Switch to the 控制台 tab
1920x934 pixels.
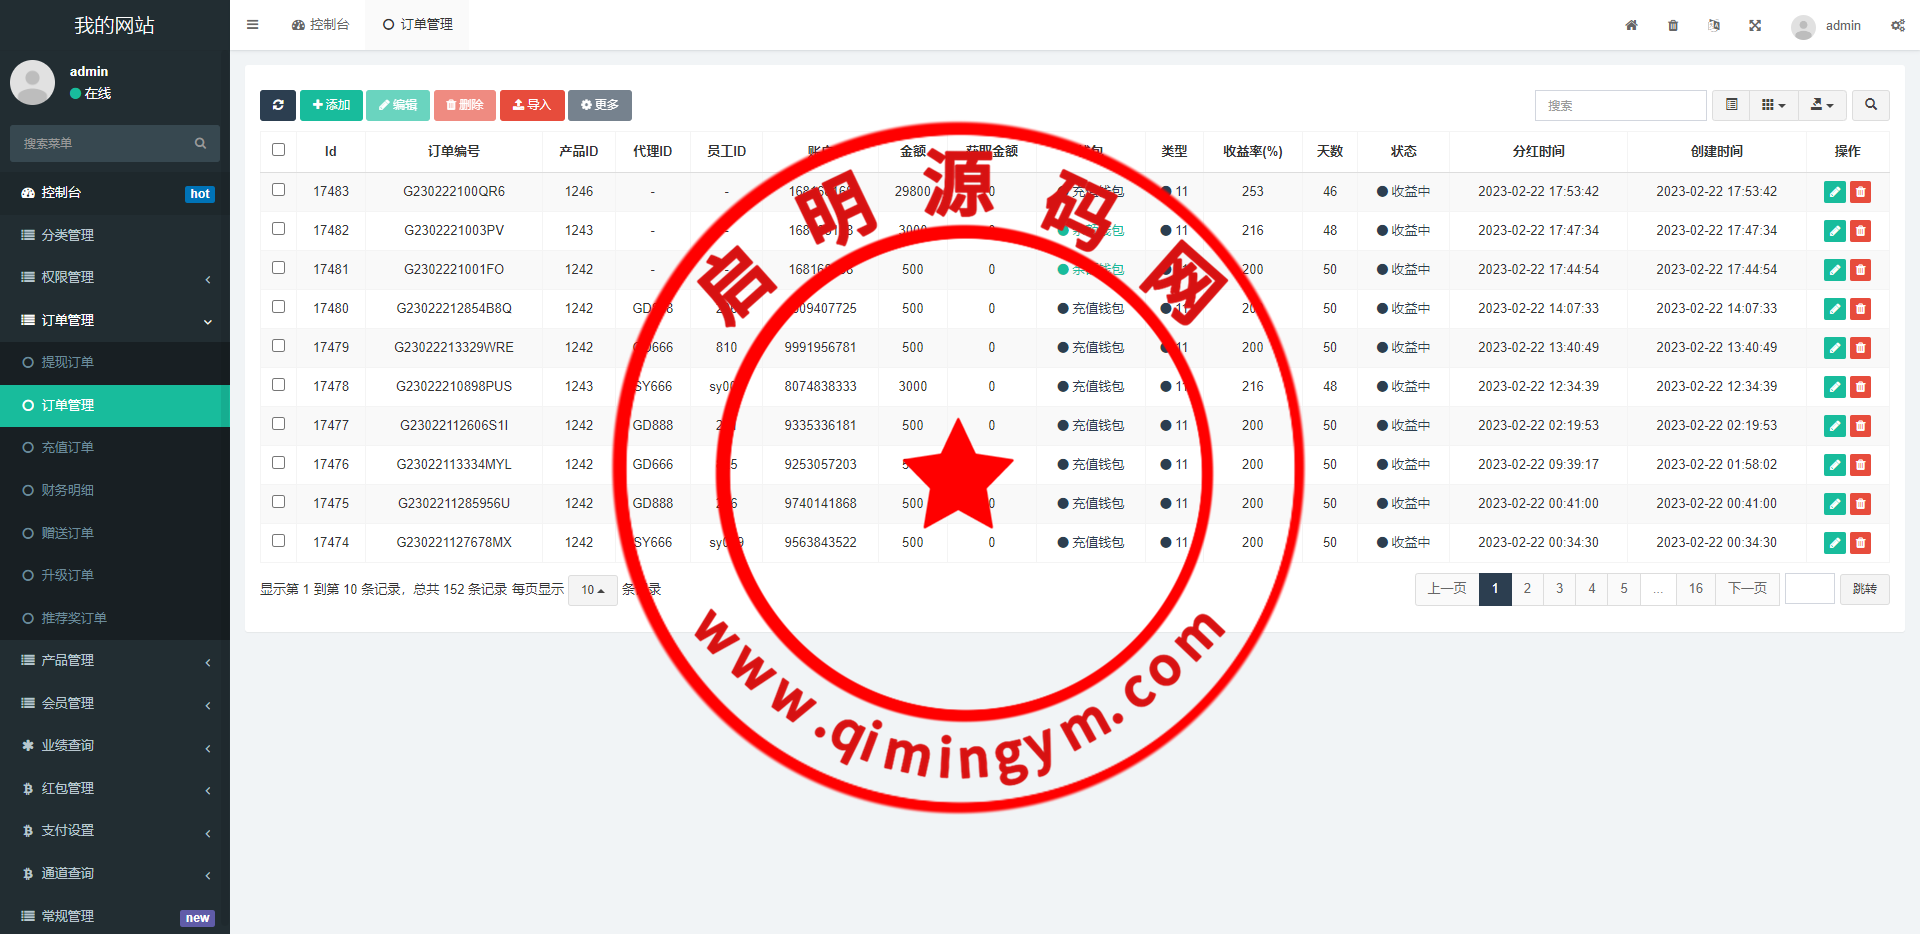pos(321,25)
